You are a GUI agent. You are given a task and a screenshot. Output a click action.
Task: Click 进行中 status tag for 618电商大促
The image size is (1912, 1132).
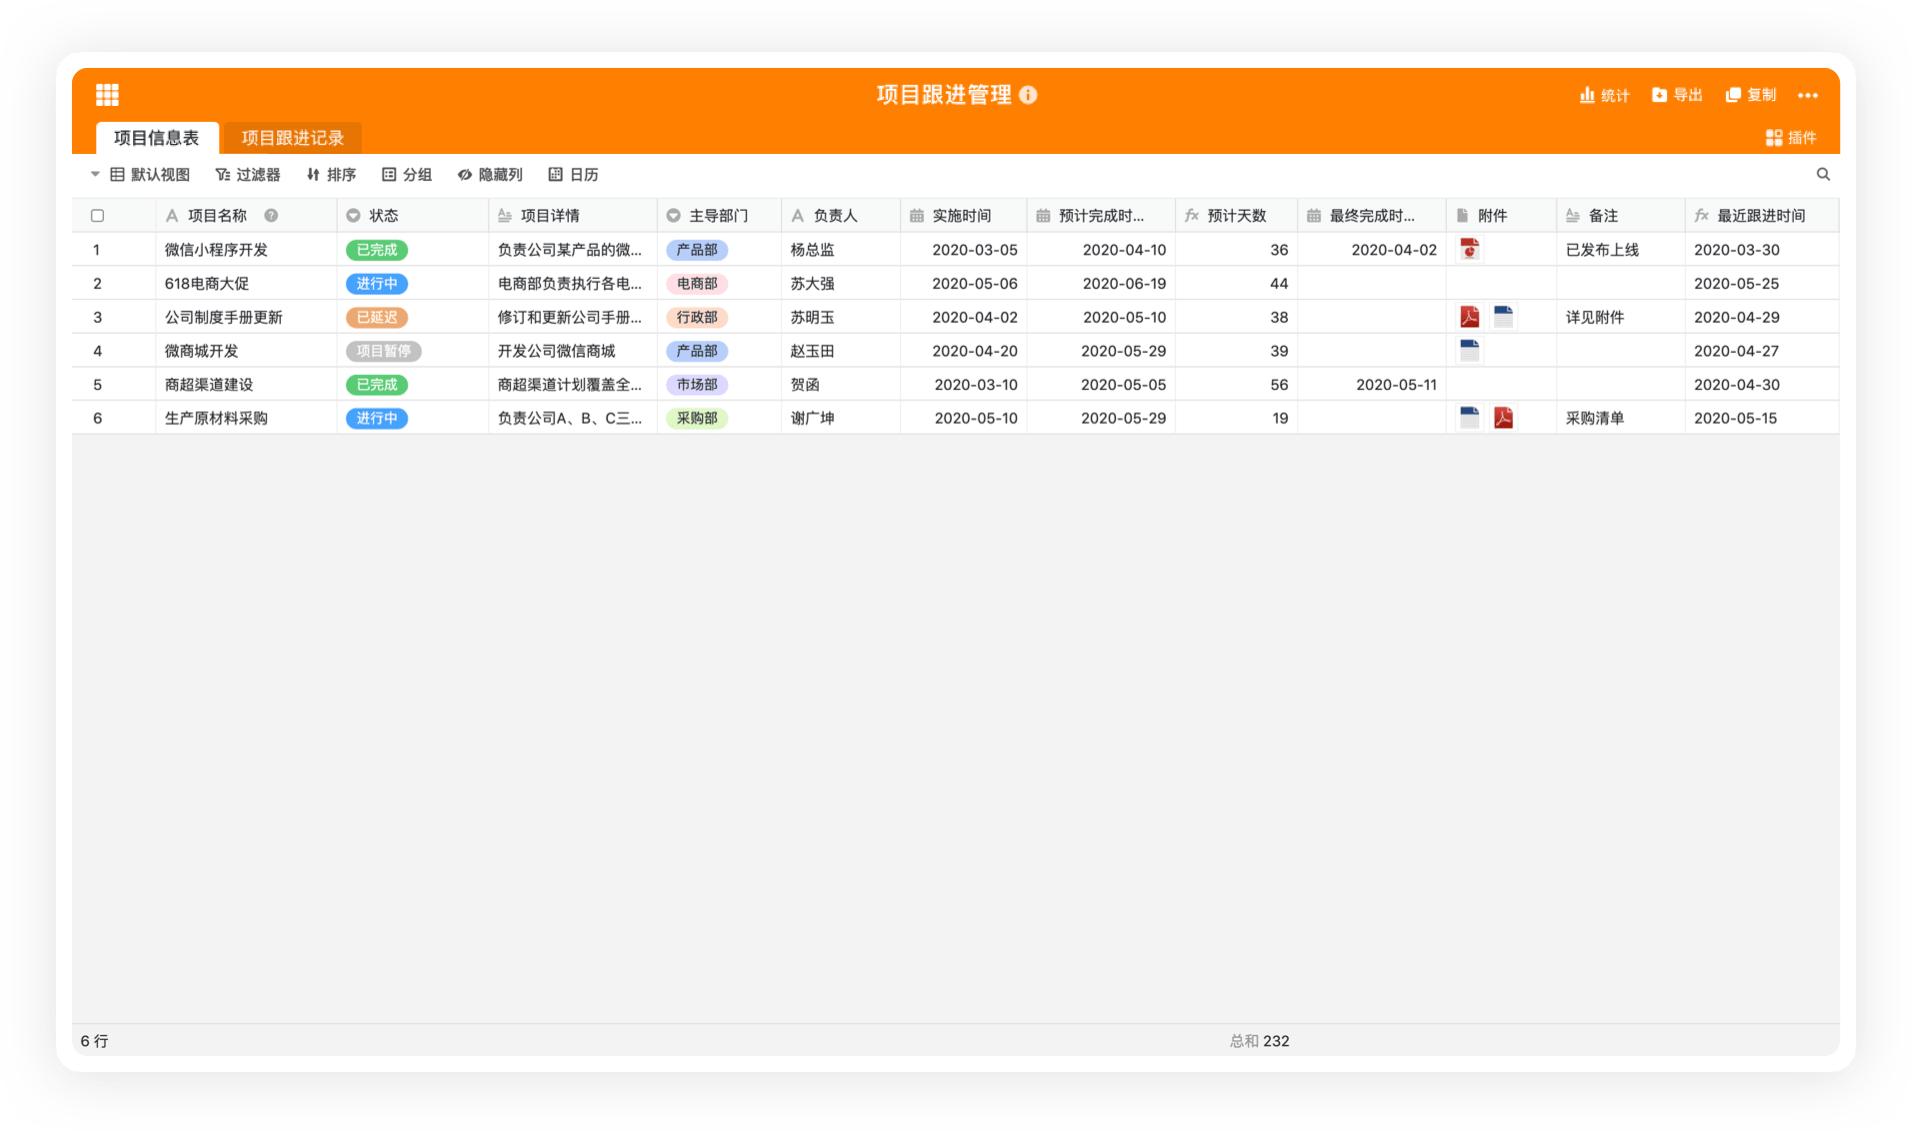[x=377, y=284]
